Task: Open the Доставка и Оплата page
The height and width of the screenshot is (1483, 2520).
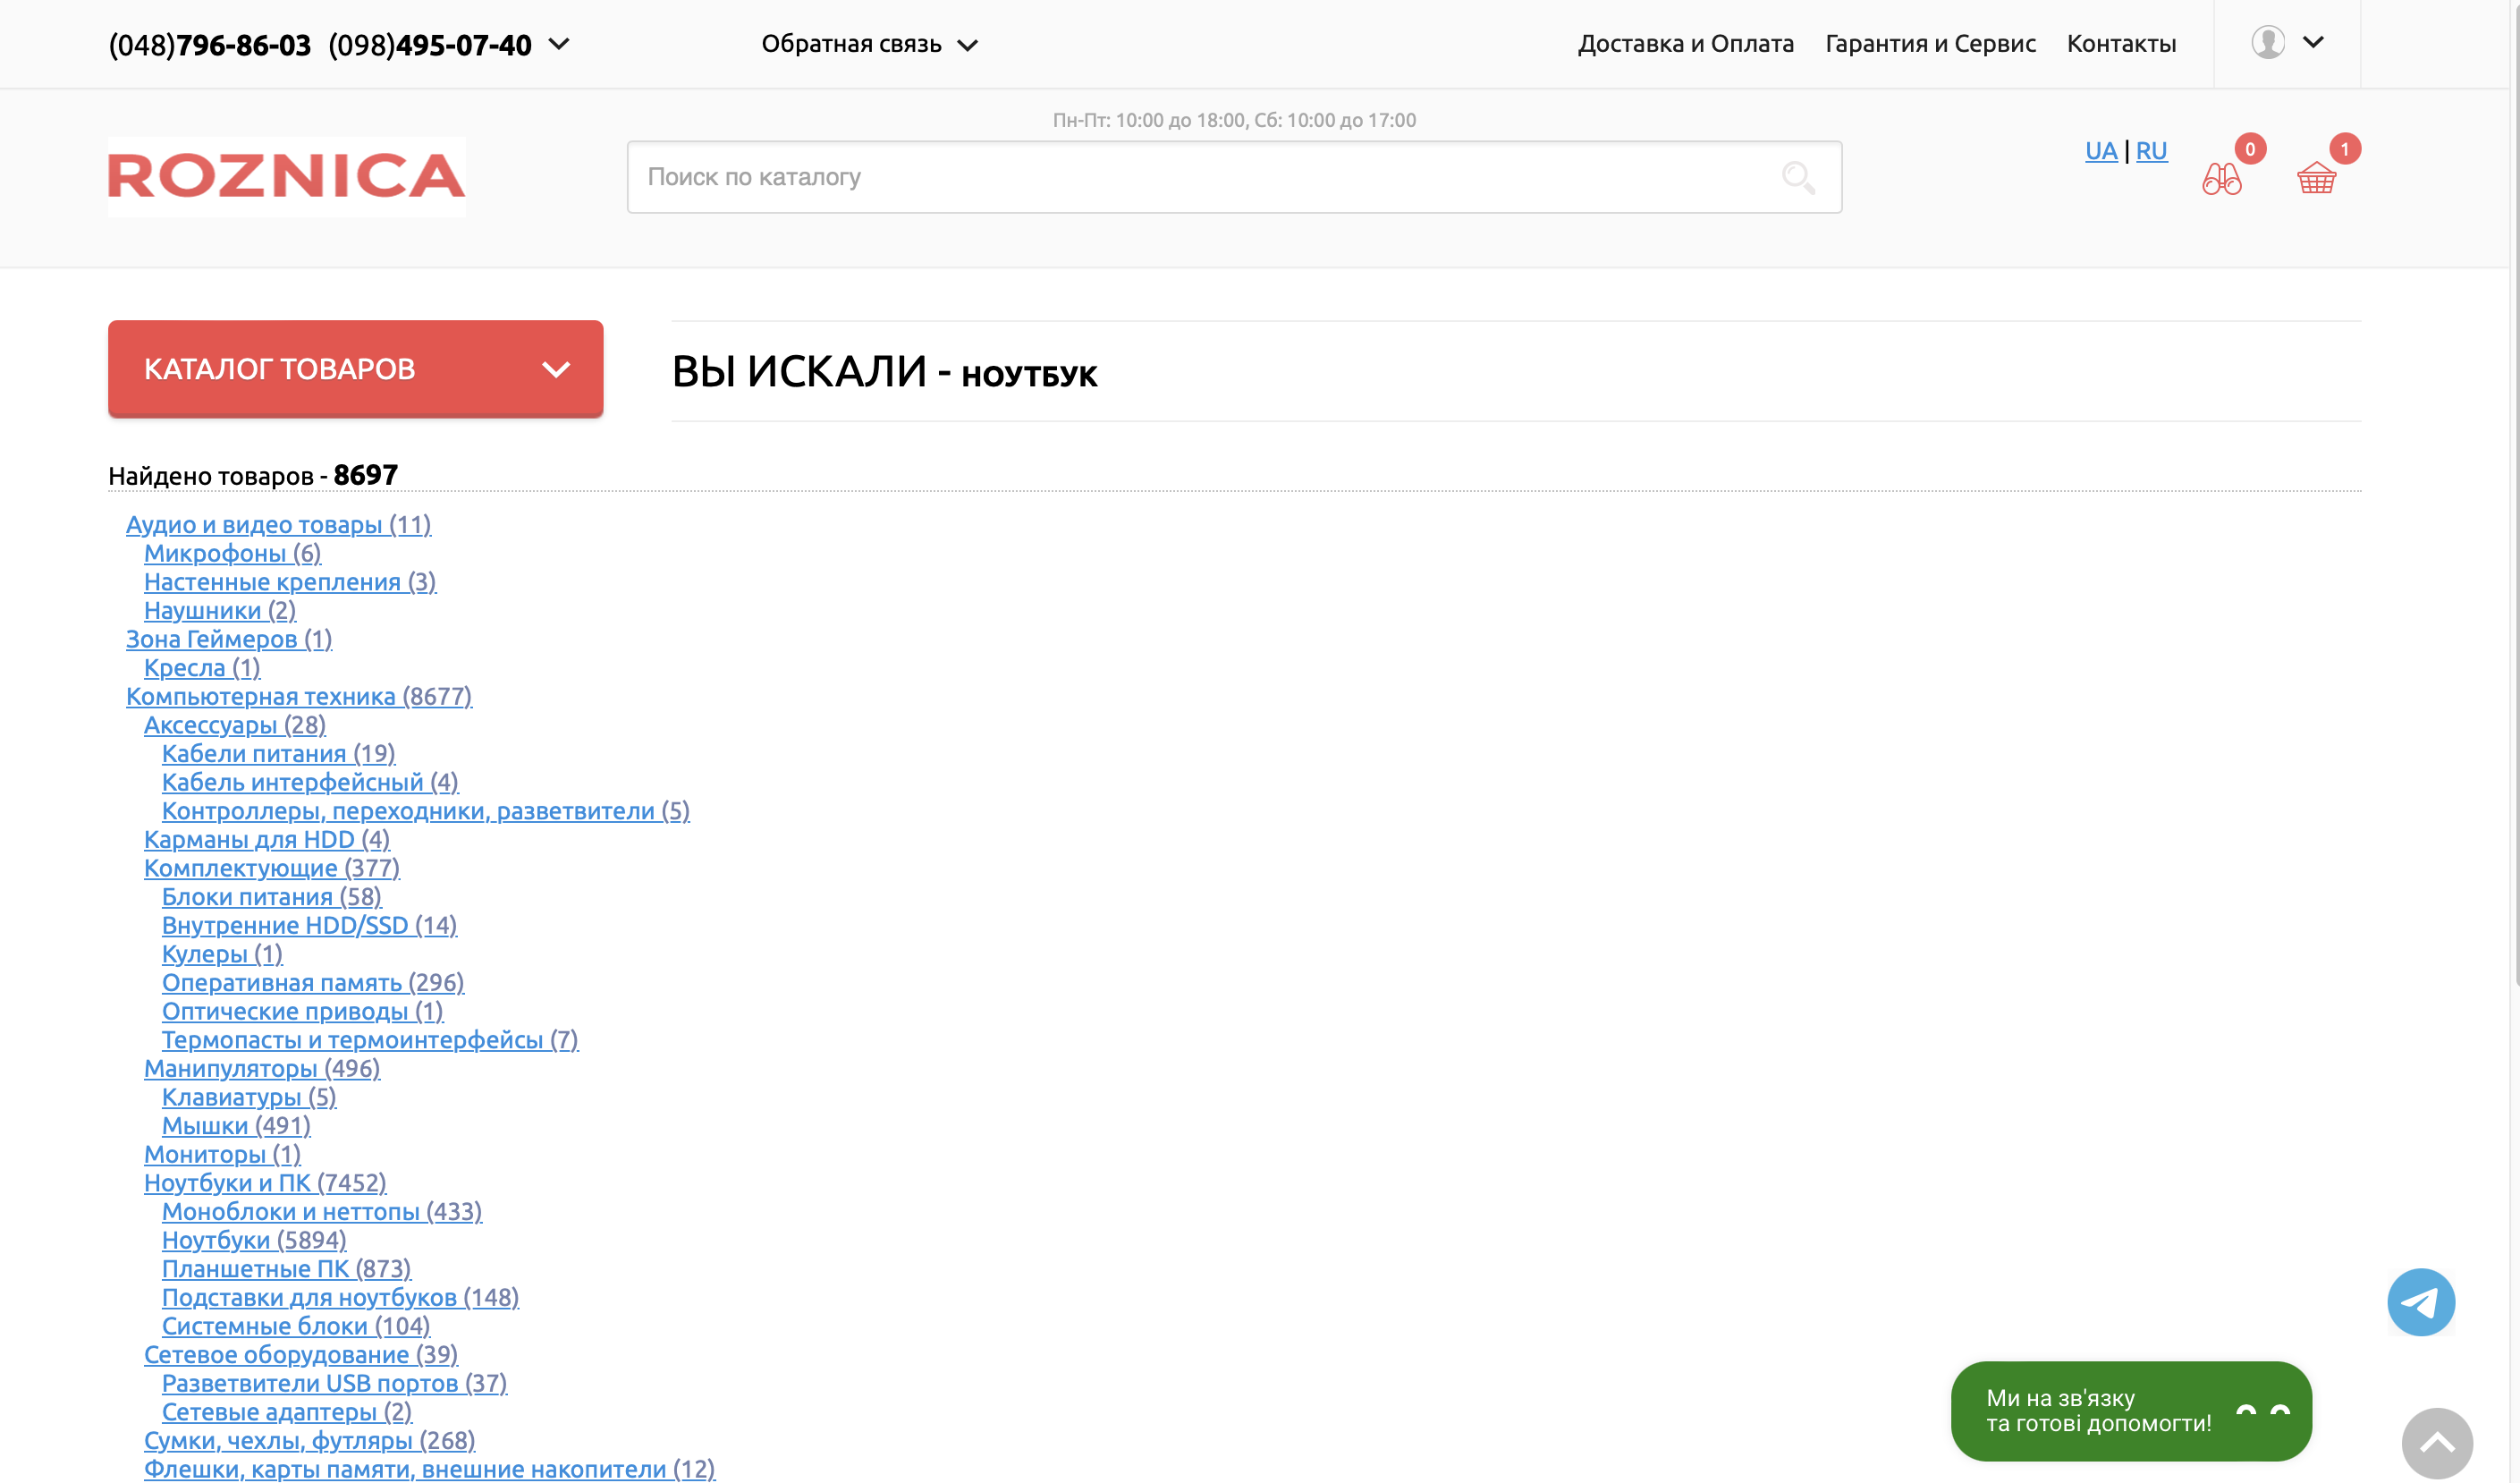Action: pos(1685,44)
